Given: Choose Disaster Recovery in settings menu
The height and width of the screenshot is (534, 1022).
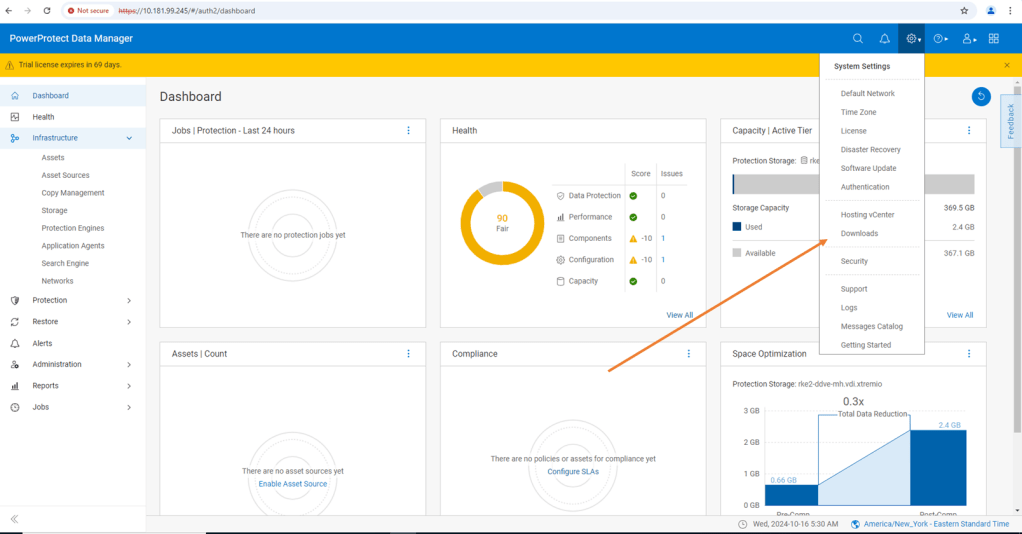Looking at the screenshot, I should pos(870,150).
